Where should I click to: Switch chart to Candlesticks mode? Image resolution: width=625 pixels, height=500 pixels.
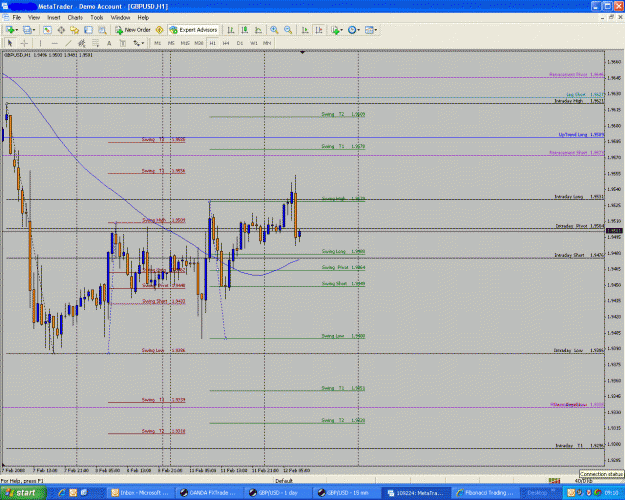(x=244, y=30)
